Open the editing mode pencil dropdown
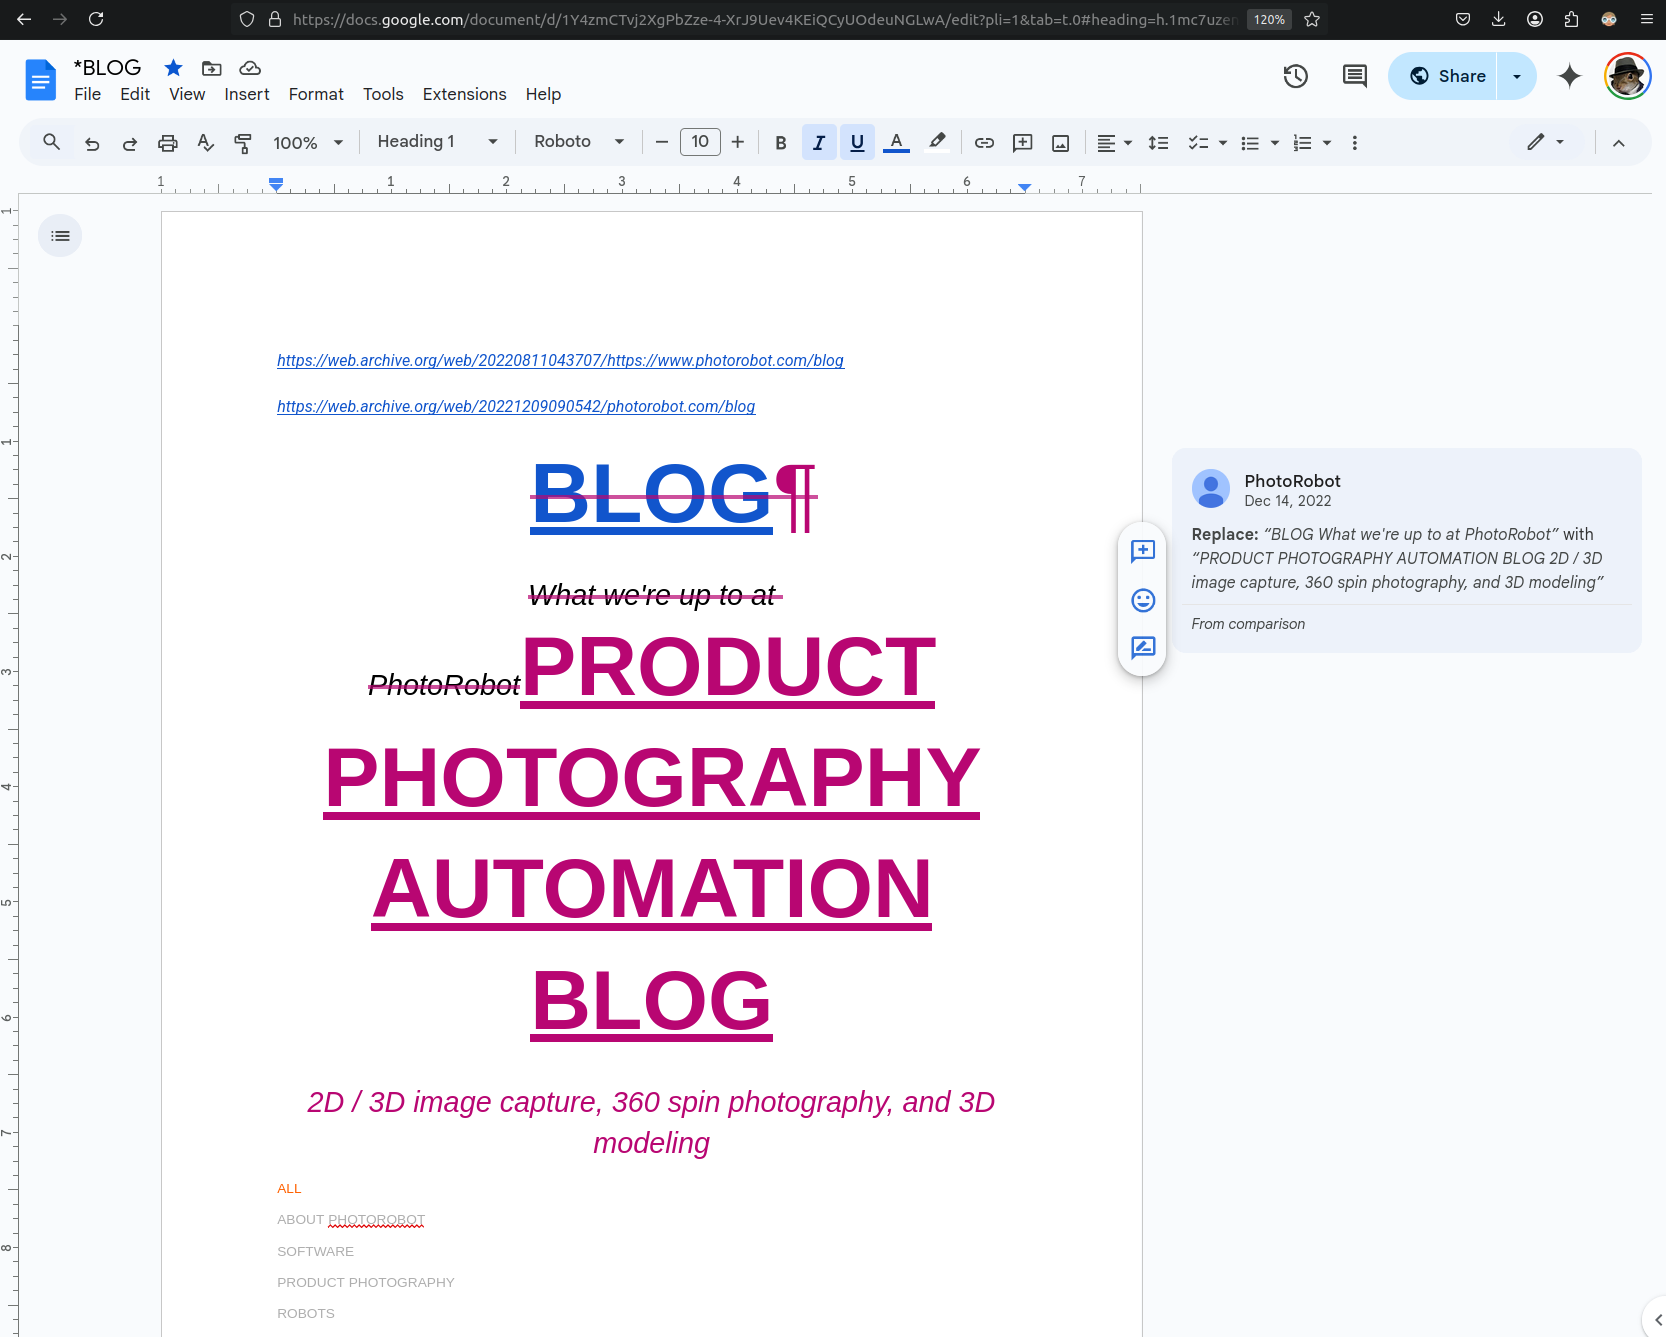Image resolution: width=1666 pixels, height=1337 pixels. point(1545,142)
